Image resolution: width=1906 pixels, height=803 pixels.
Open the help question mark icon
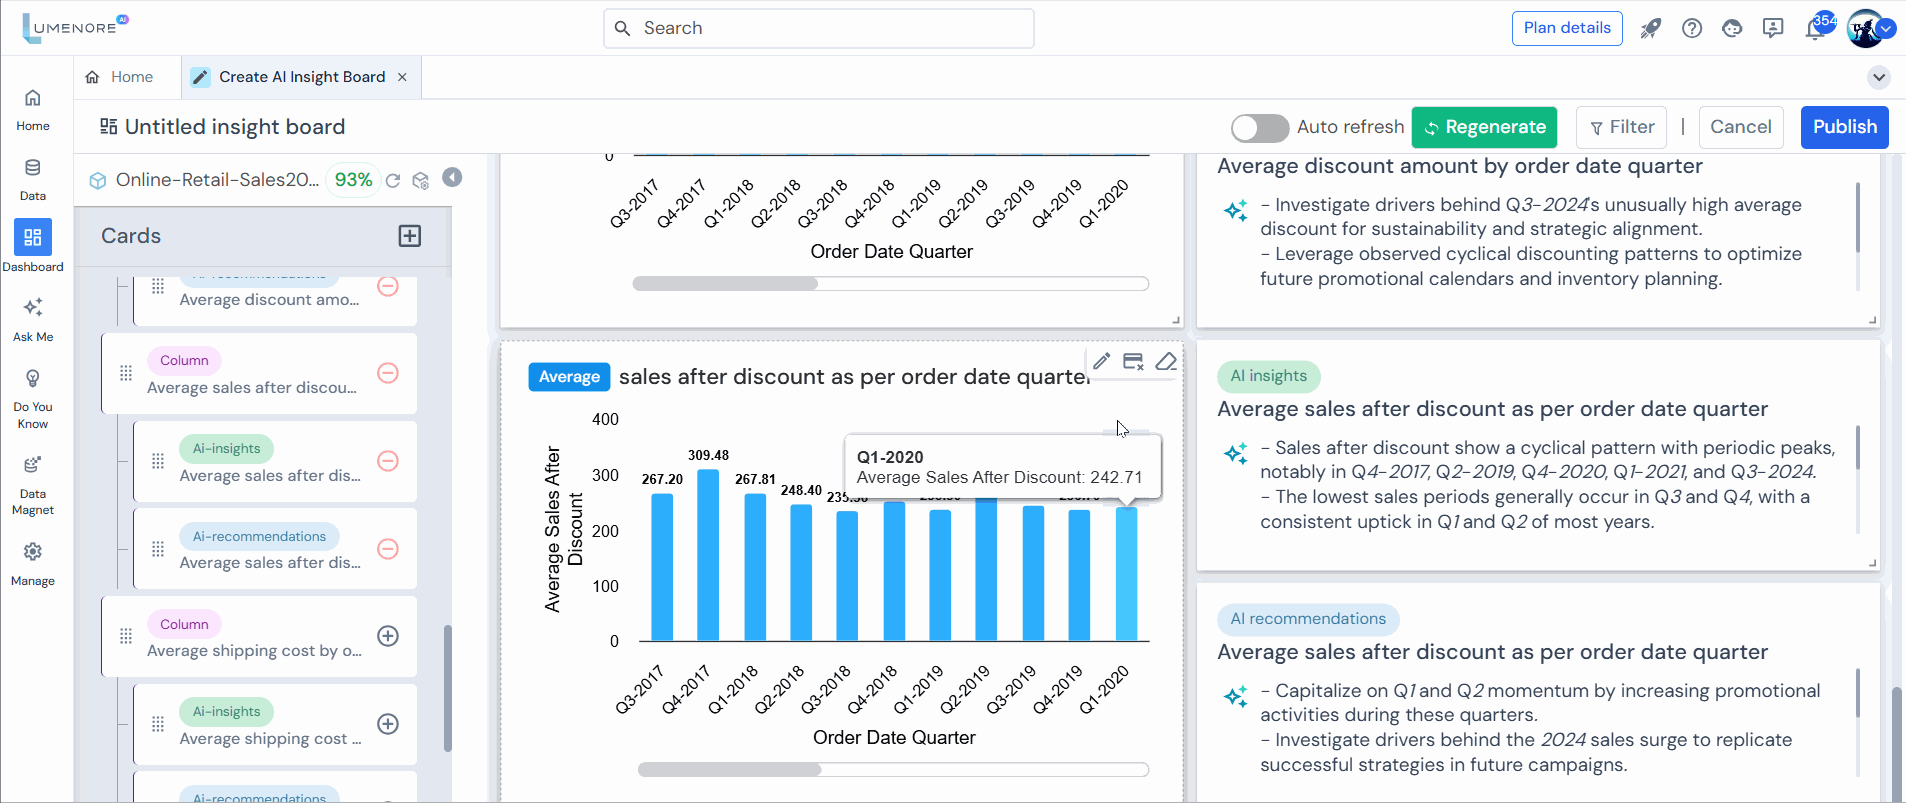pyautogui.click(x=1692, y=28)
